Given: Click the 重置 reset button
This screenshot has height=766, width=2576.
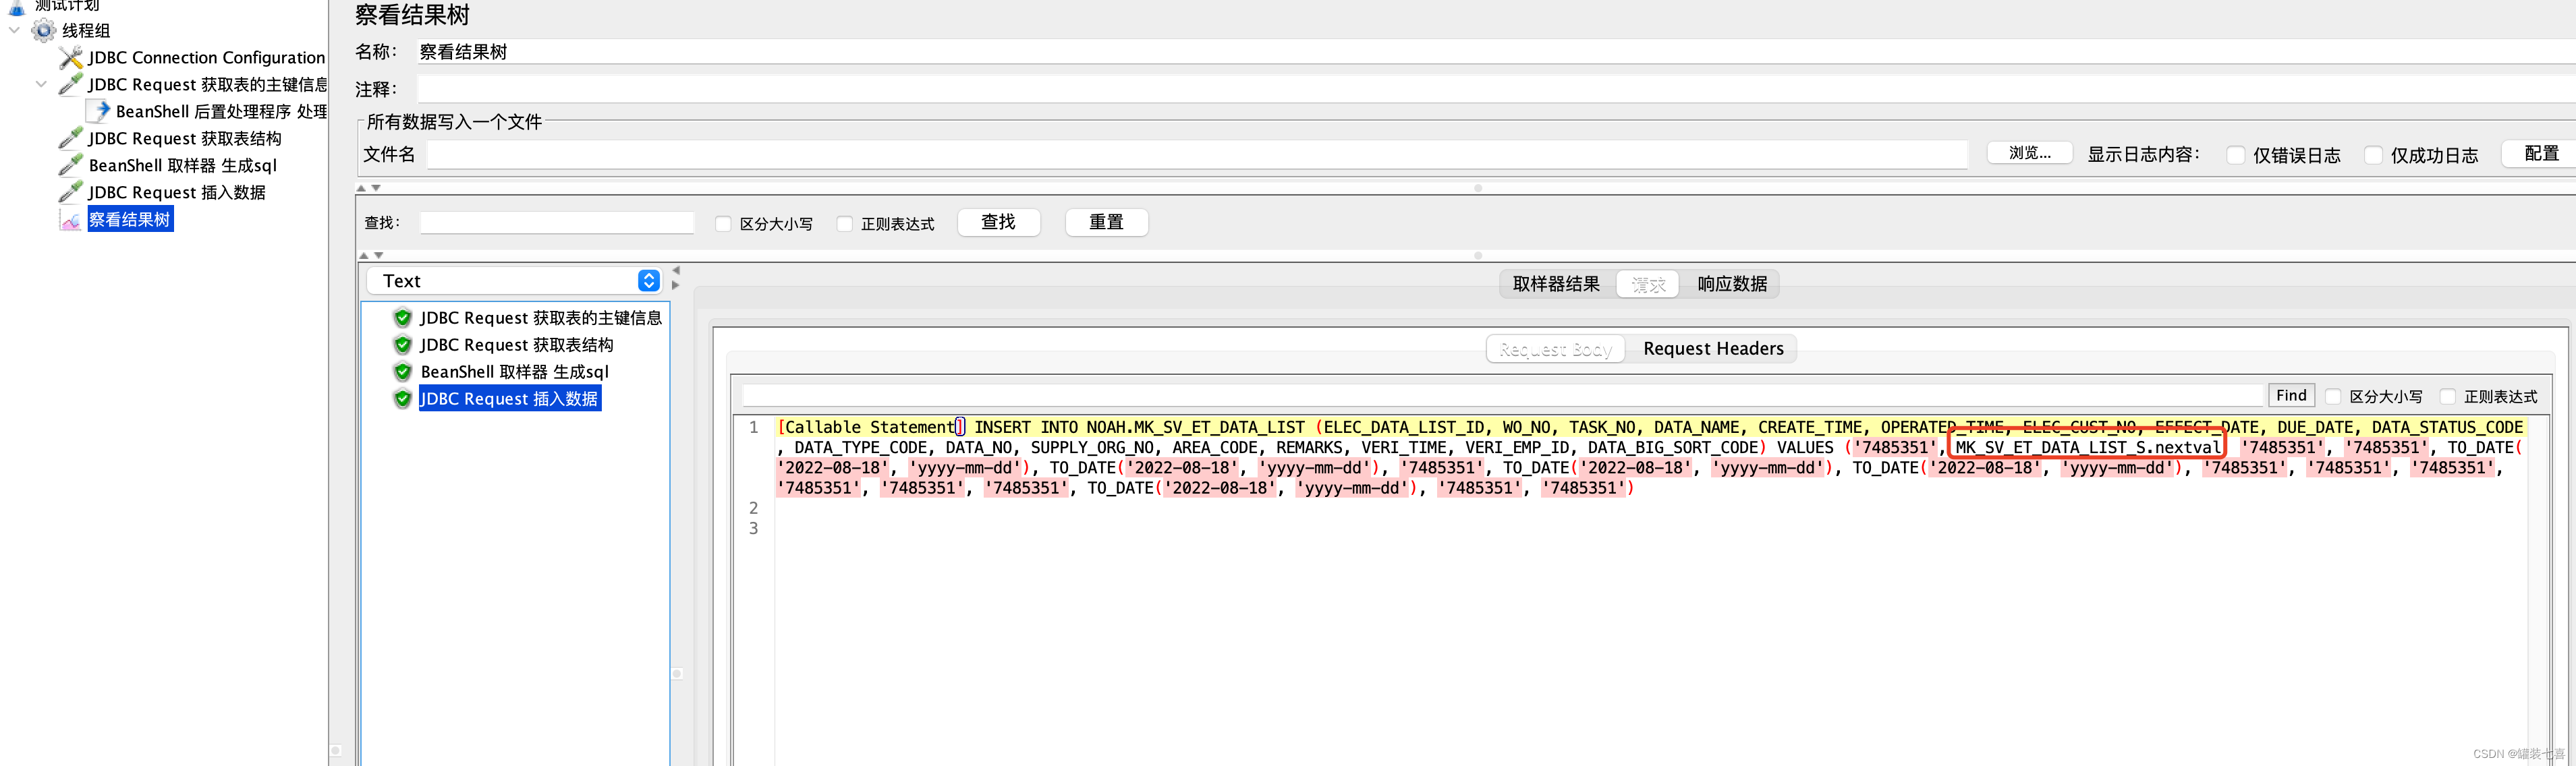Looking at the screenshot, I should pyautogui.click(x=1106, y=222).
